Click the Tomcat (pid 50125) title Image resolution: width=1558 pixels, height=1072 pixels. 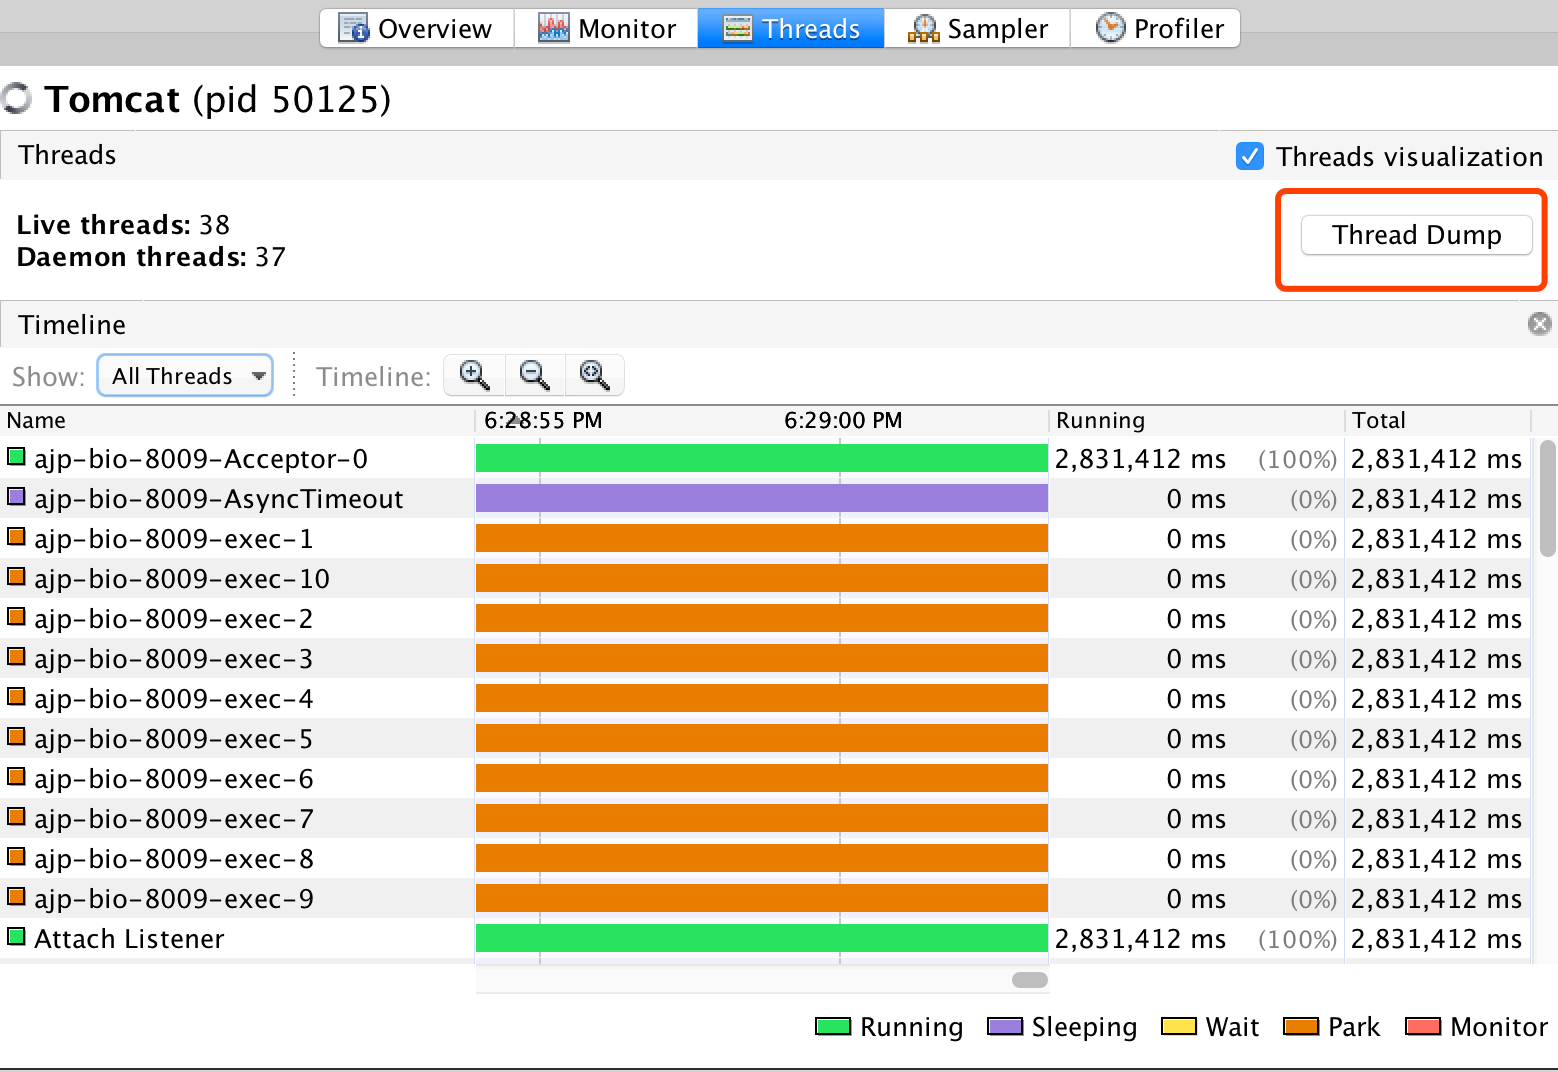[218, 99]
